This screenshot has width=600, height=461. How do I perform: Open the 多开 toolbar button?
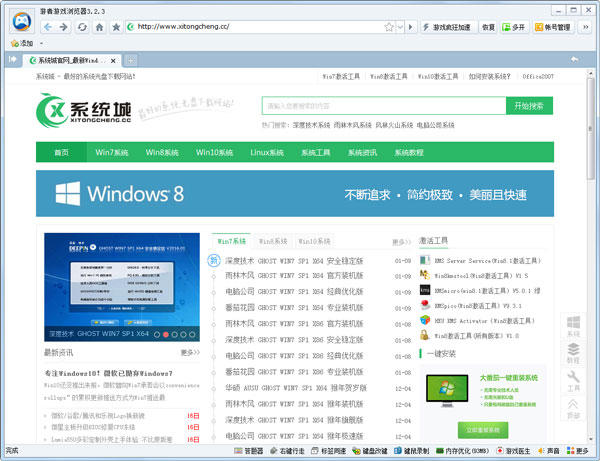pos(514,27)
